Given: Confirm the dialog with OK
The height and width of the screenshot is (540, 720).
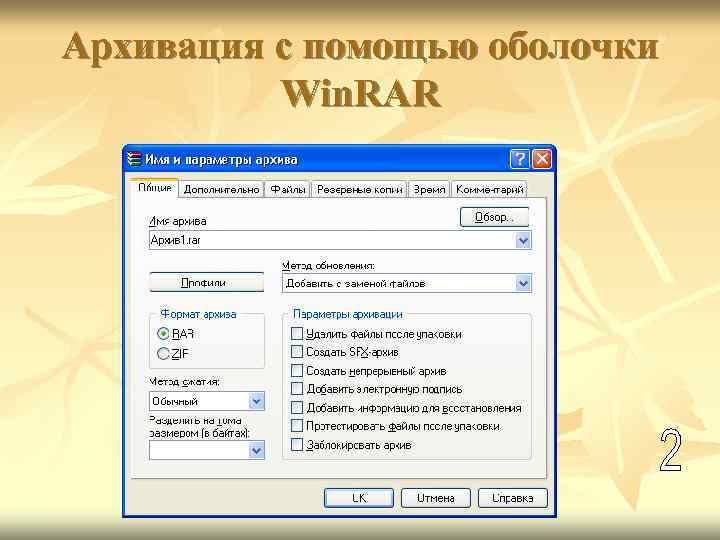Looking at the screenshot, I should [x=359, y=498].
